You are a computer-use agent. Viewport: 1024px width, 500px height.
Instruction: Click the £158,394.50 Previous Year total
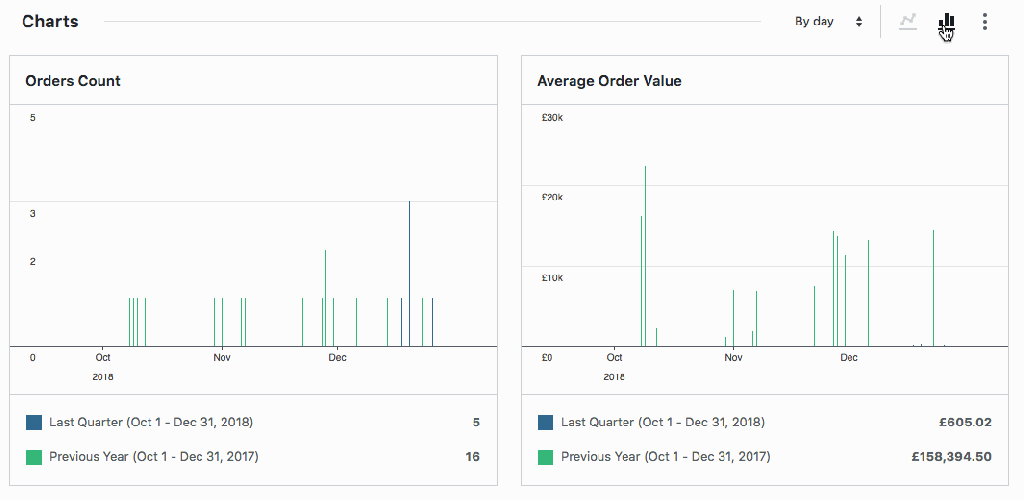tap(950, 457)
